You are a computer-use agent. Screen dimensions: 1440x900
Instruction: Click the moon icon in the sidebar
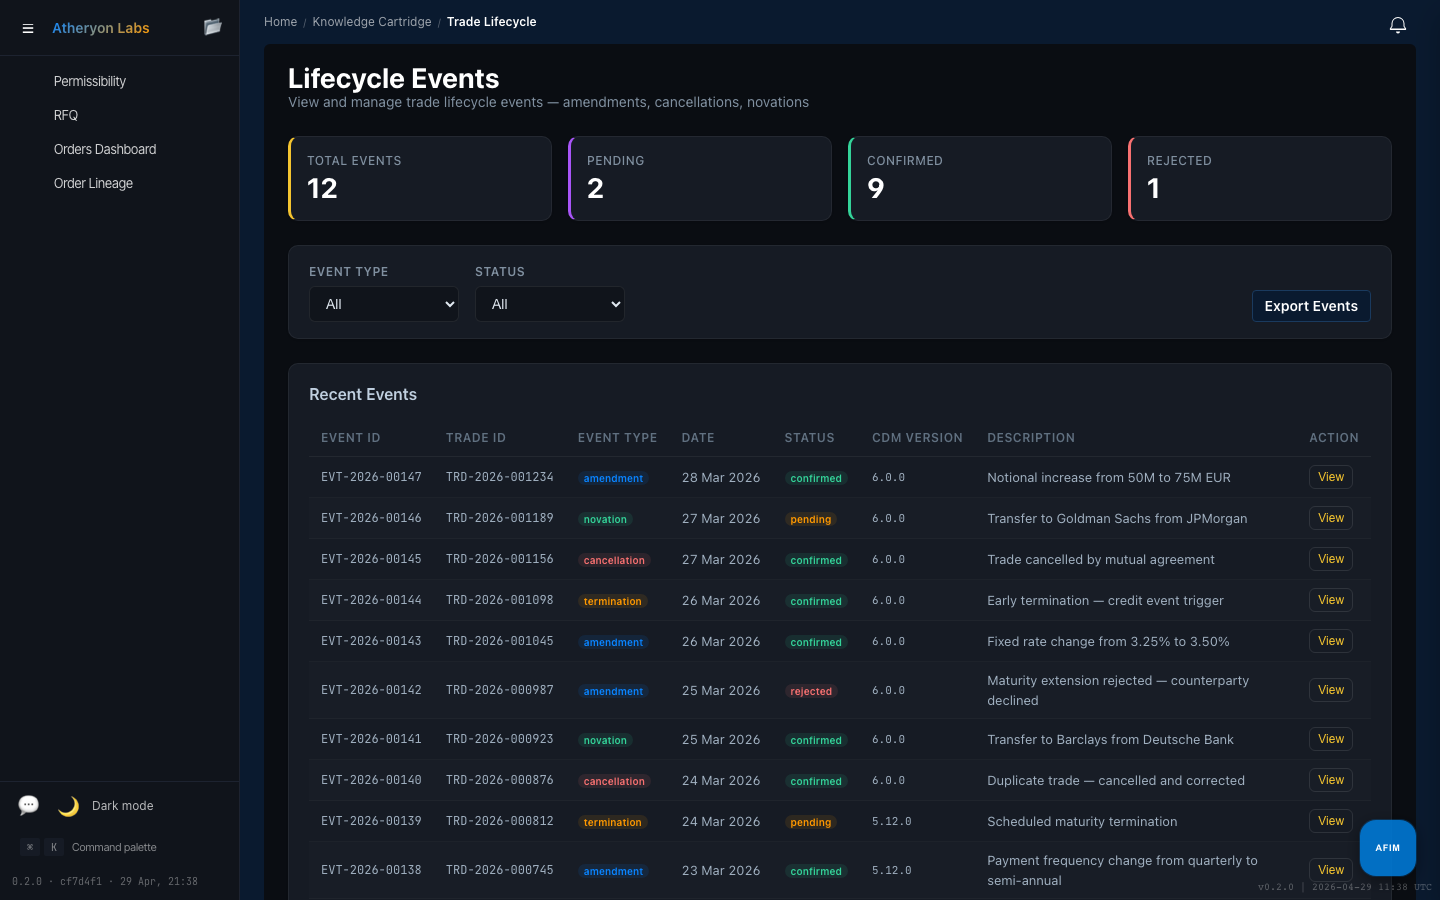[x=68, y=806]
